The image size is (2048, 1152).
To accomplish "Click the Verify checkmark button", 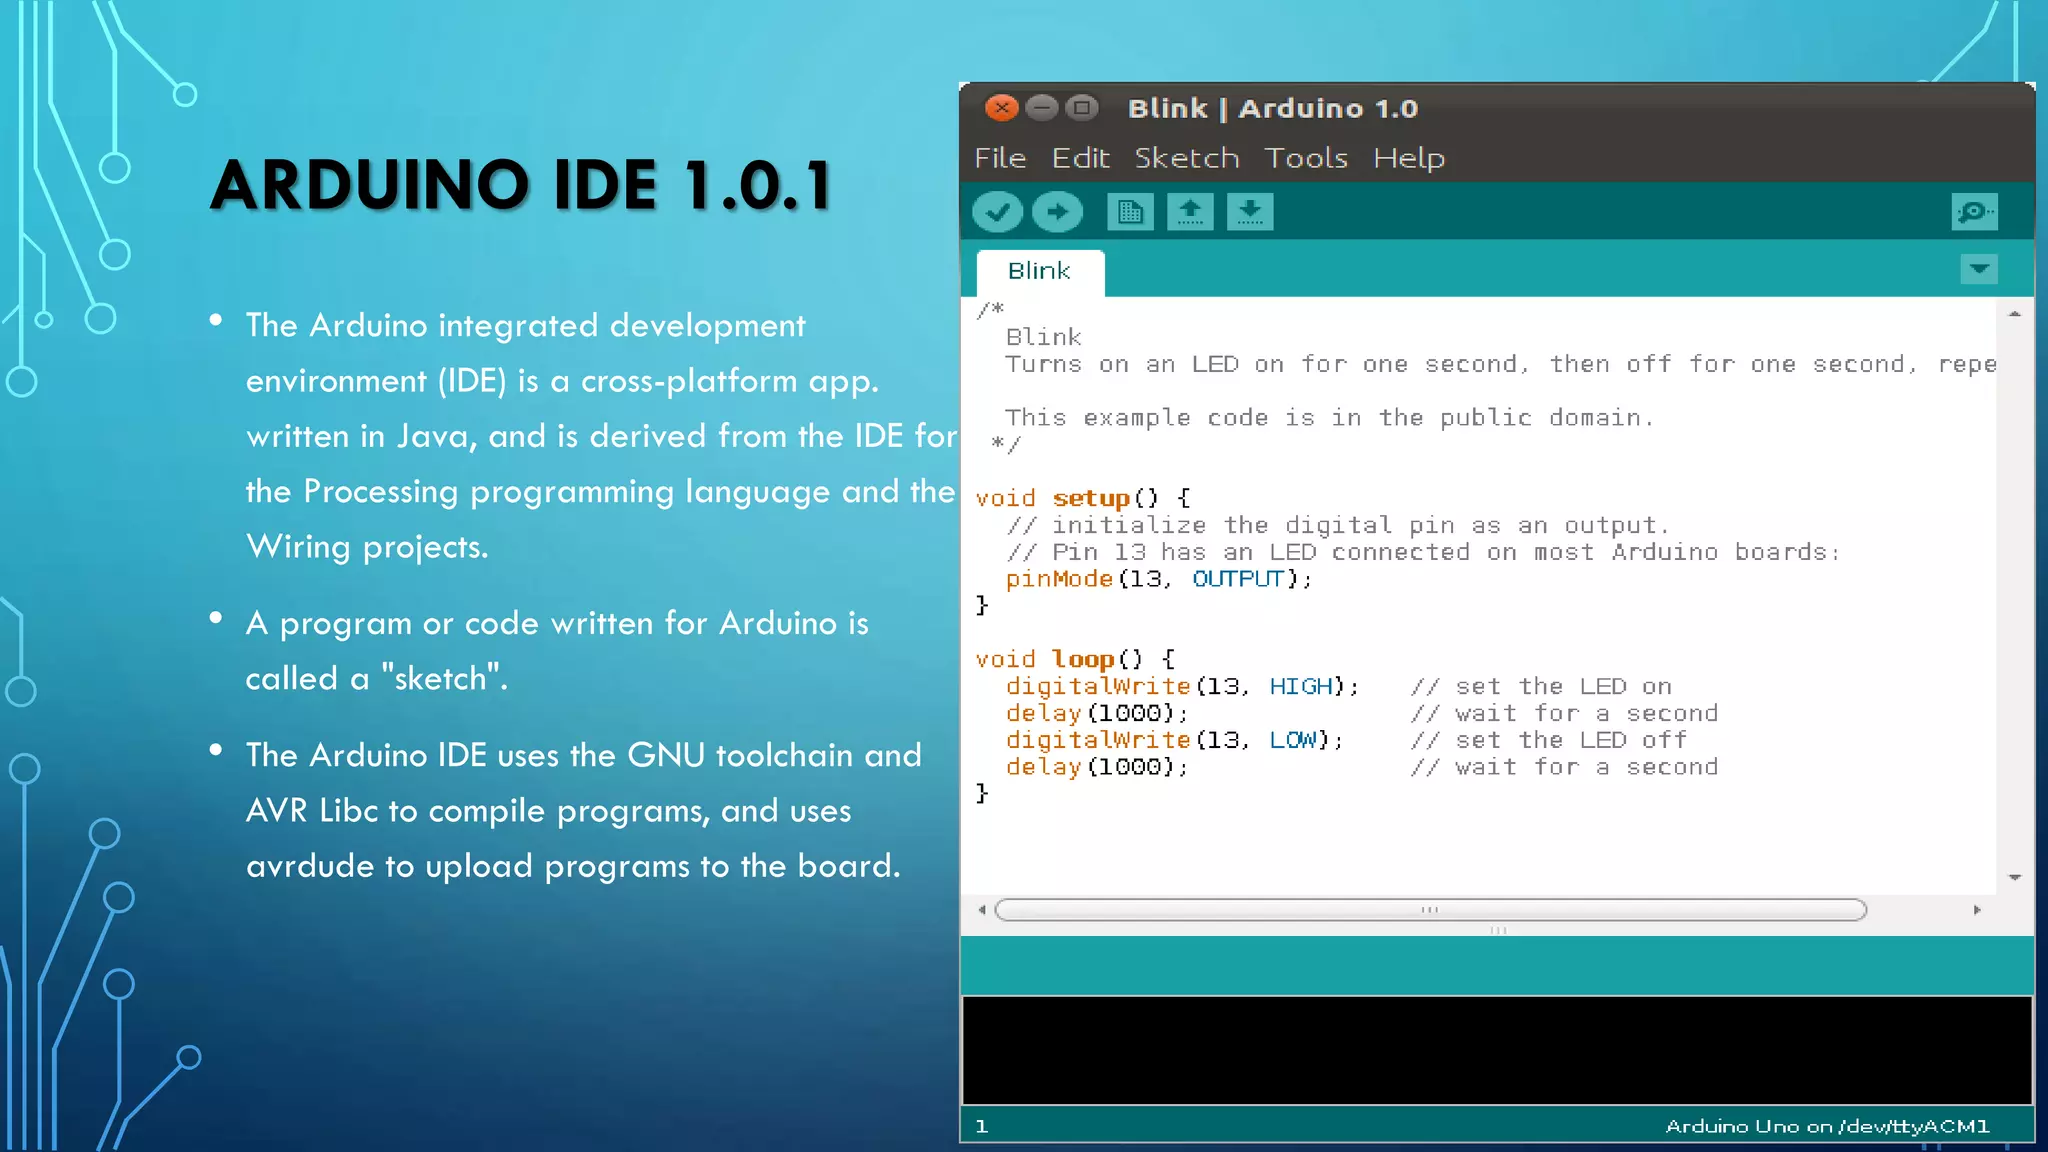I will click(x=997, y=212).
